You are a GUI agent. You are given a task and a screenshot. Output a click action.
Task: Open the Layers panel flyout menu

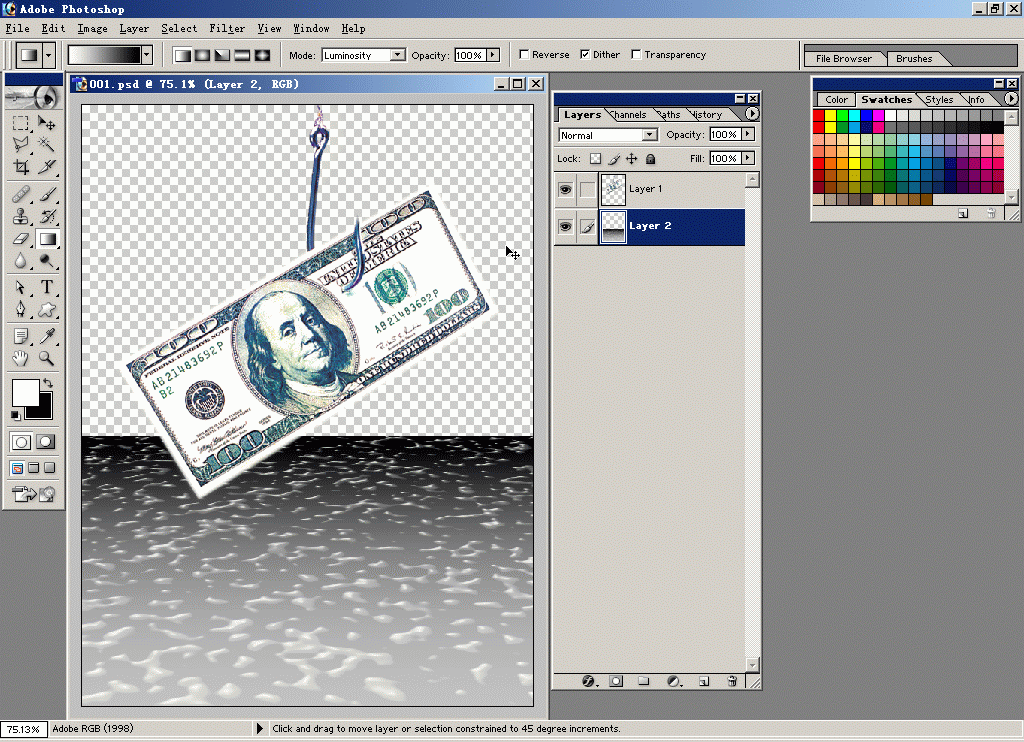pyautogui.click(x=752, y=114)
